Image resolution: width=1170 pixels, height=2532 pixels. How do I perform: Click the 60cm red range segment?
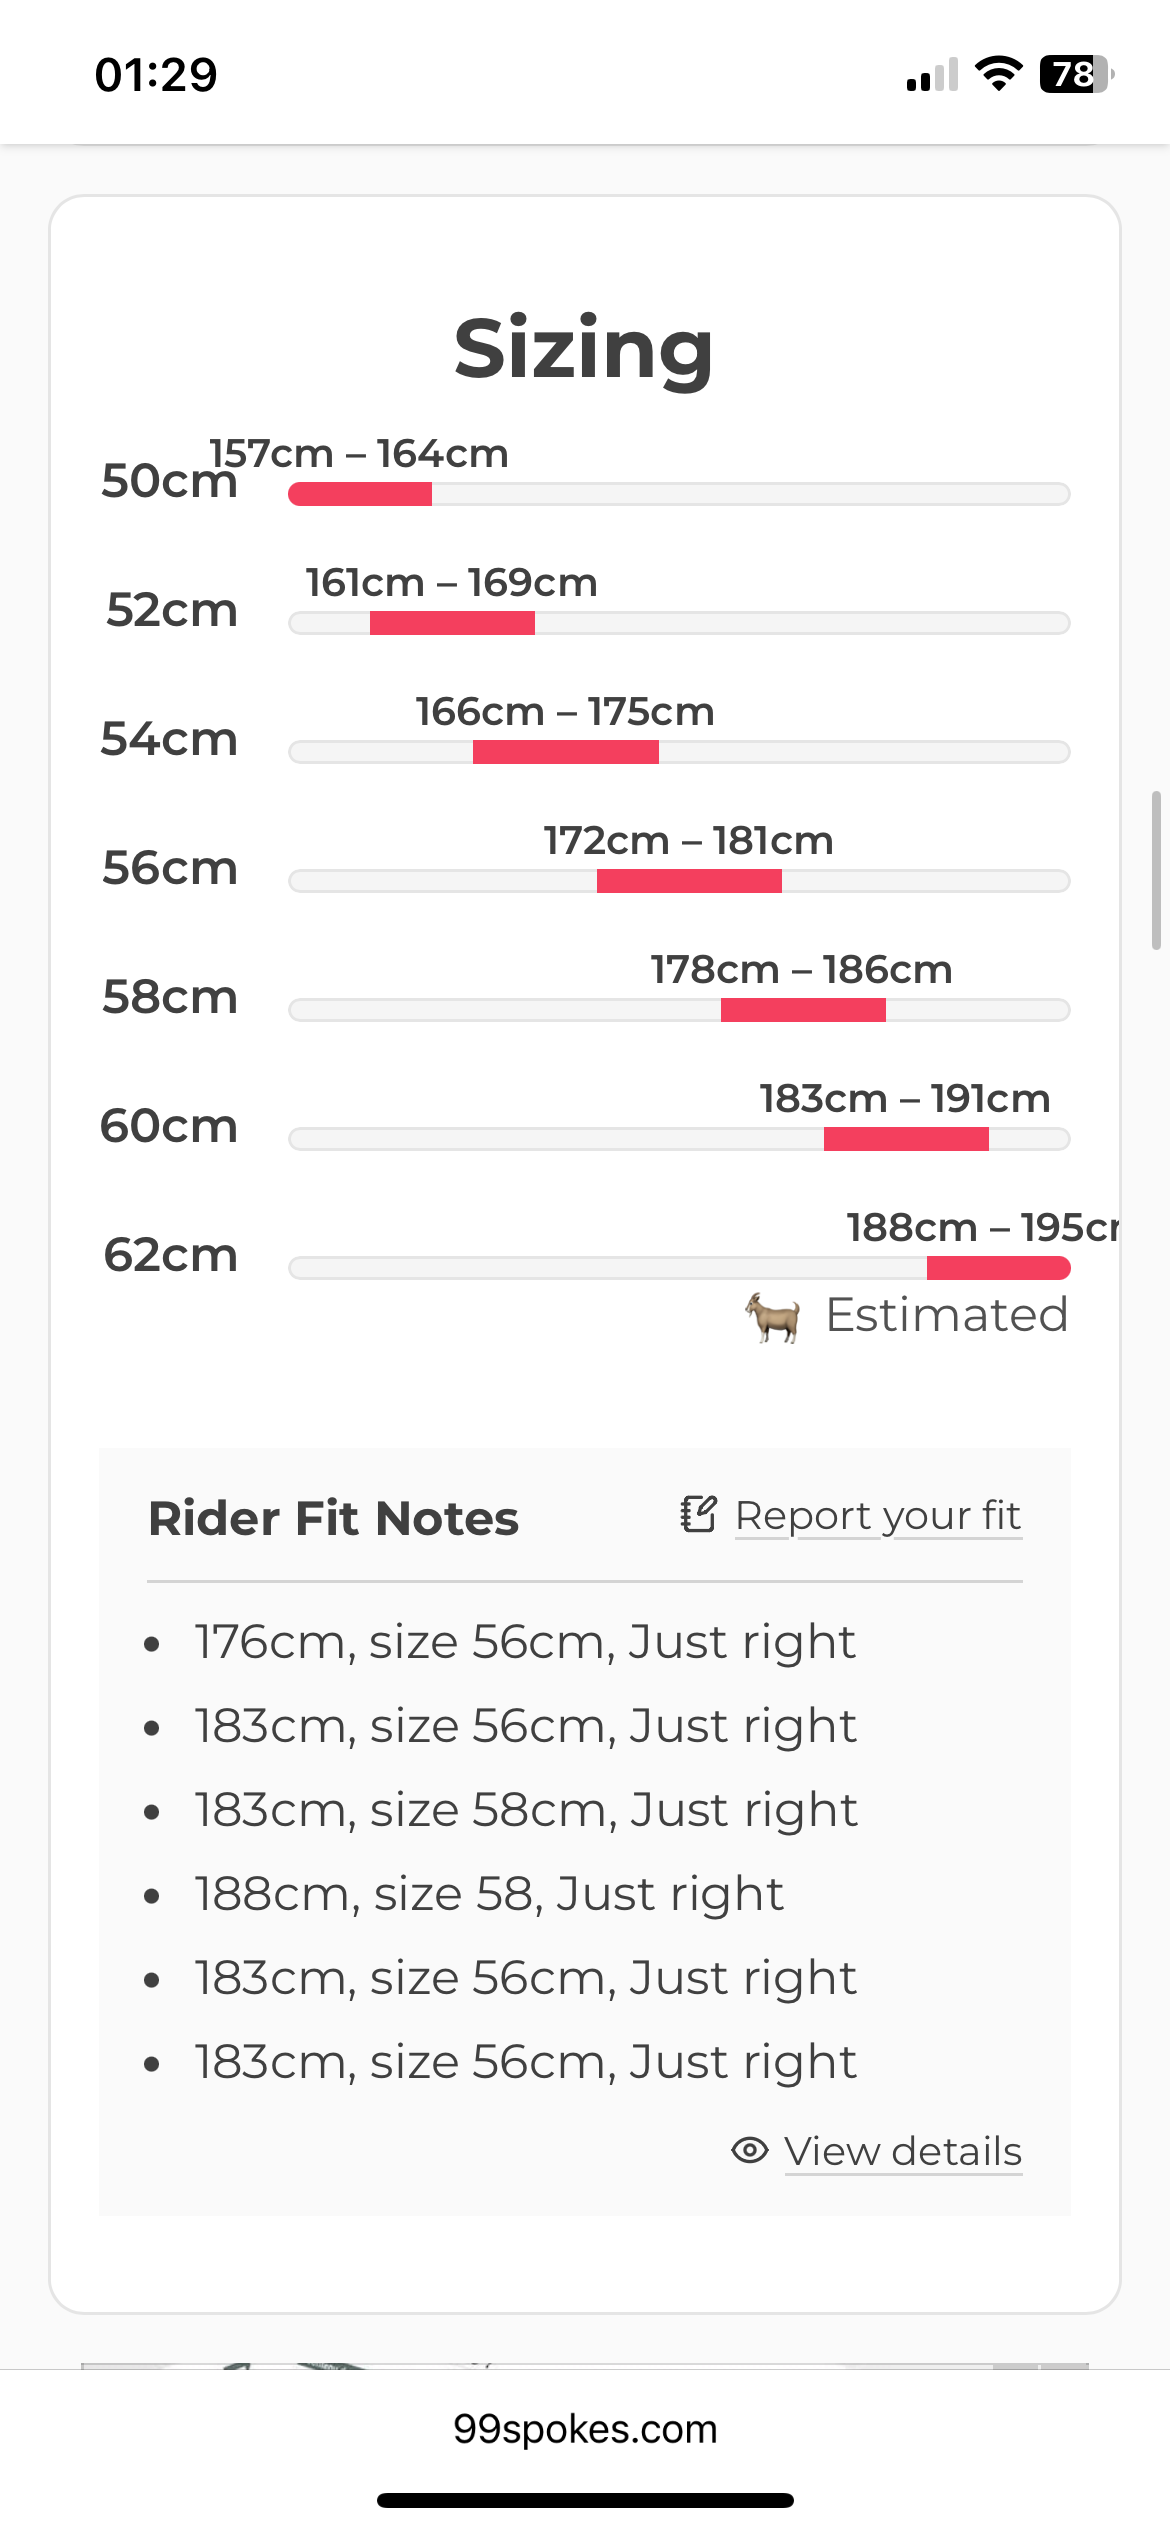pos(906,1139)
